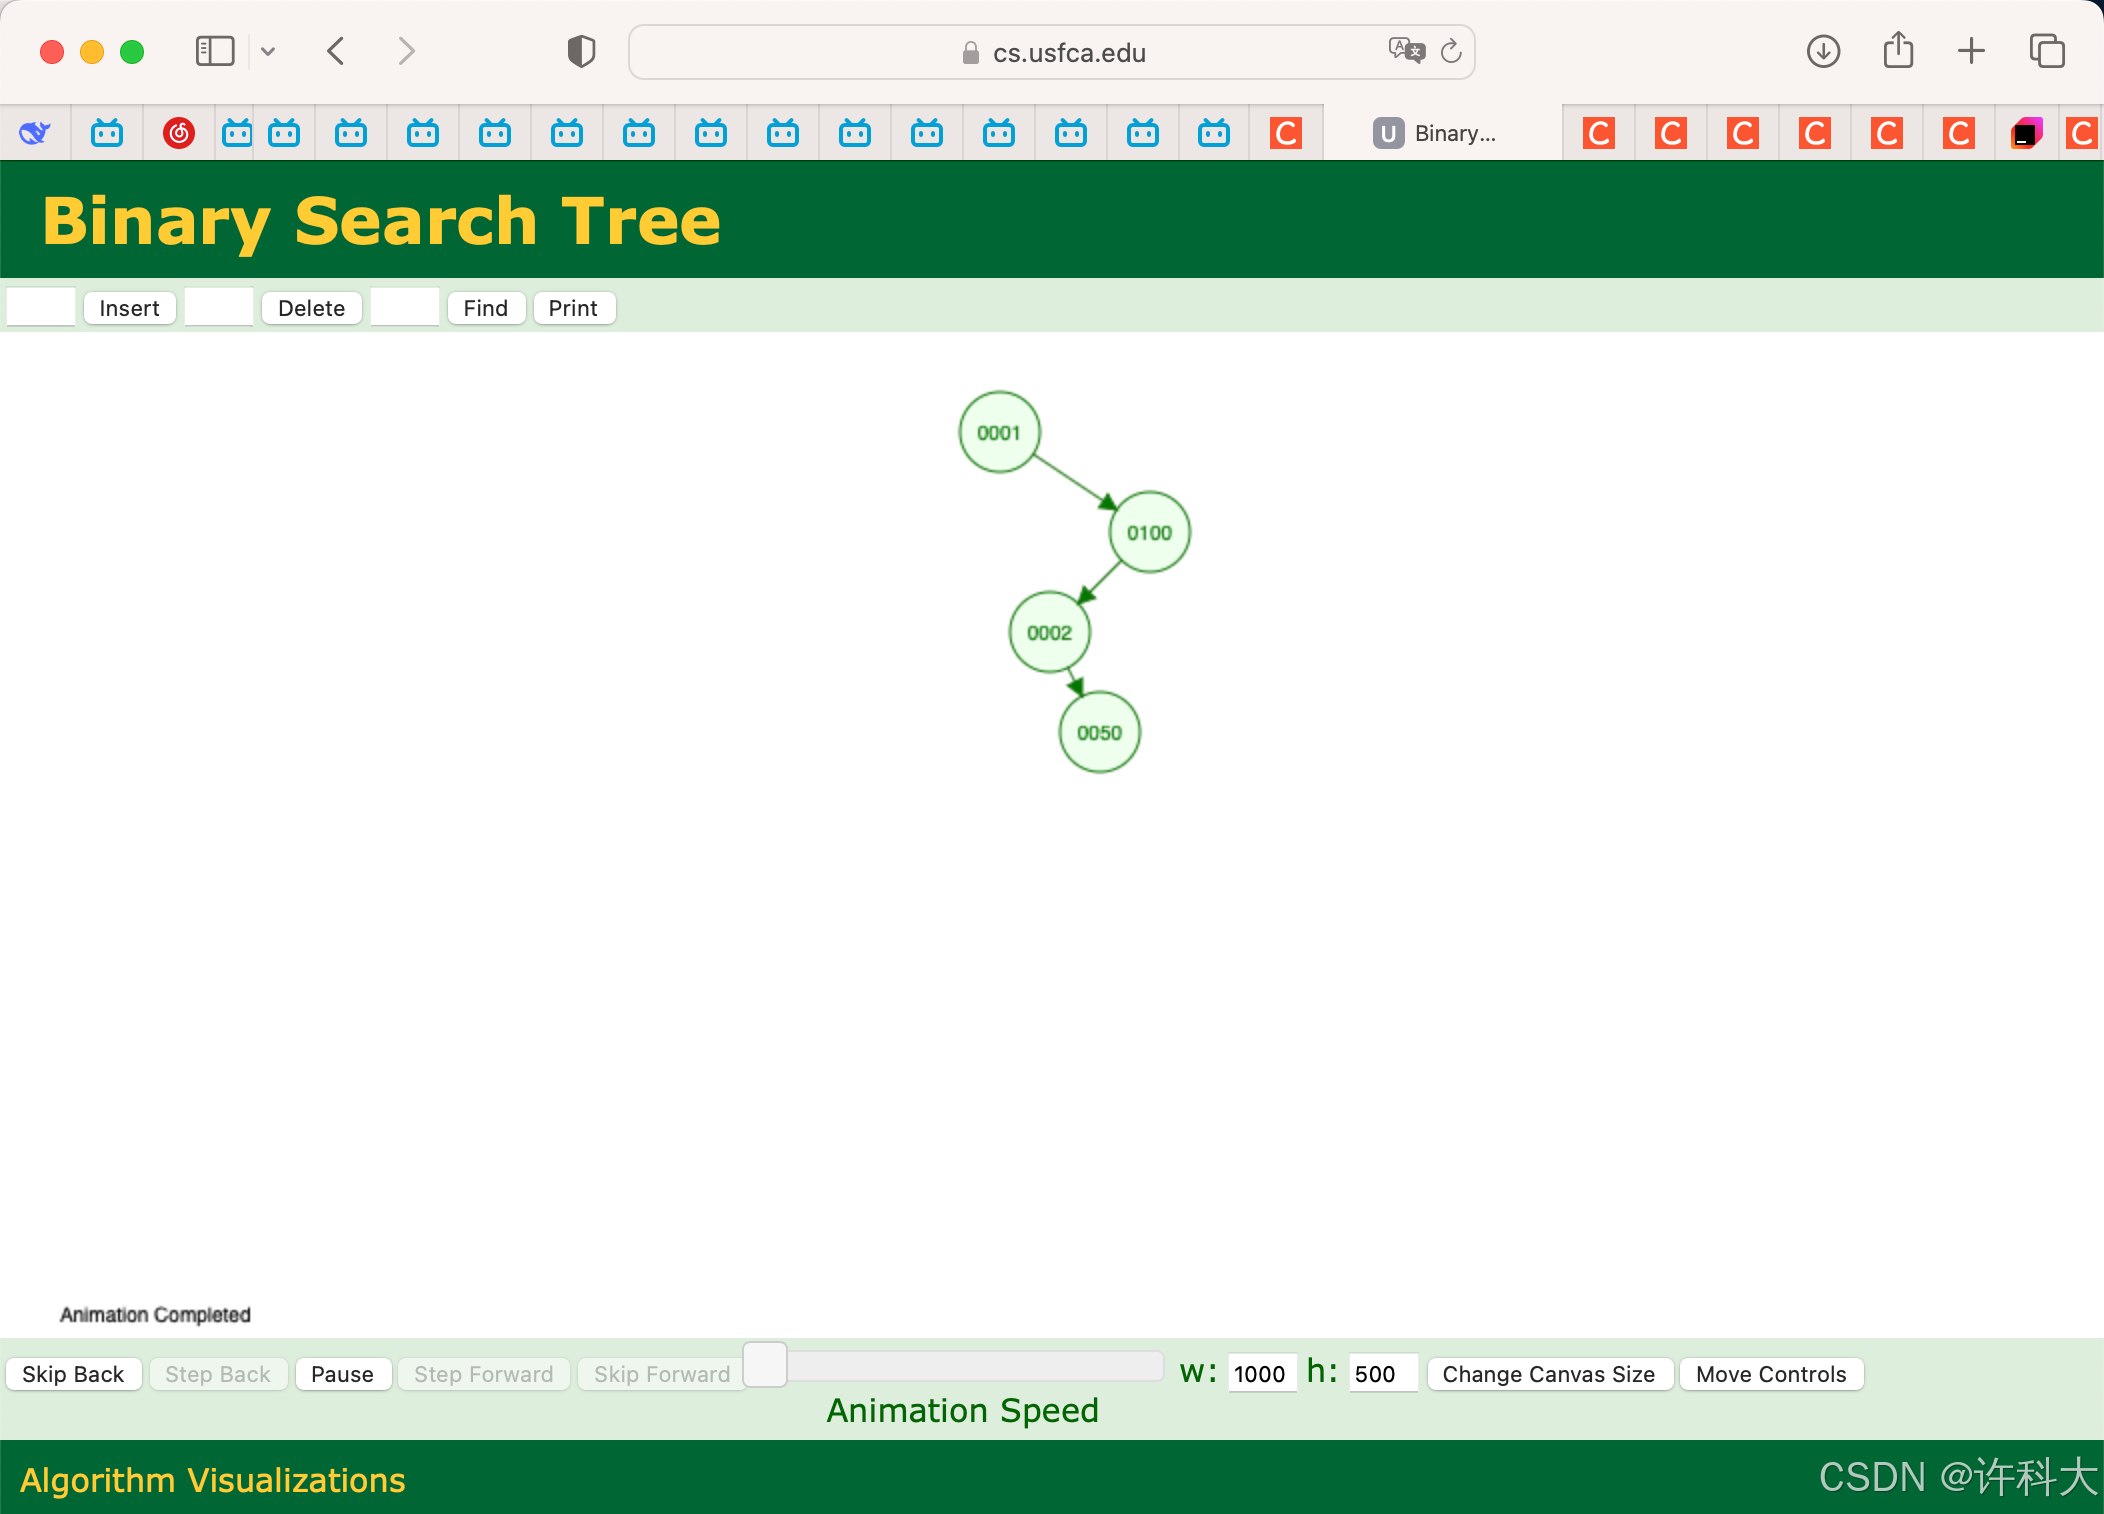Open a new tab with plus icon

[x=1971, y=51]
